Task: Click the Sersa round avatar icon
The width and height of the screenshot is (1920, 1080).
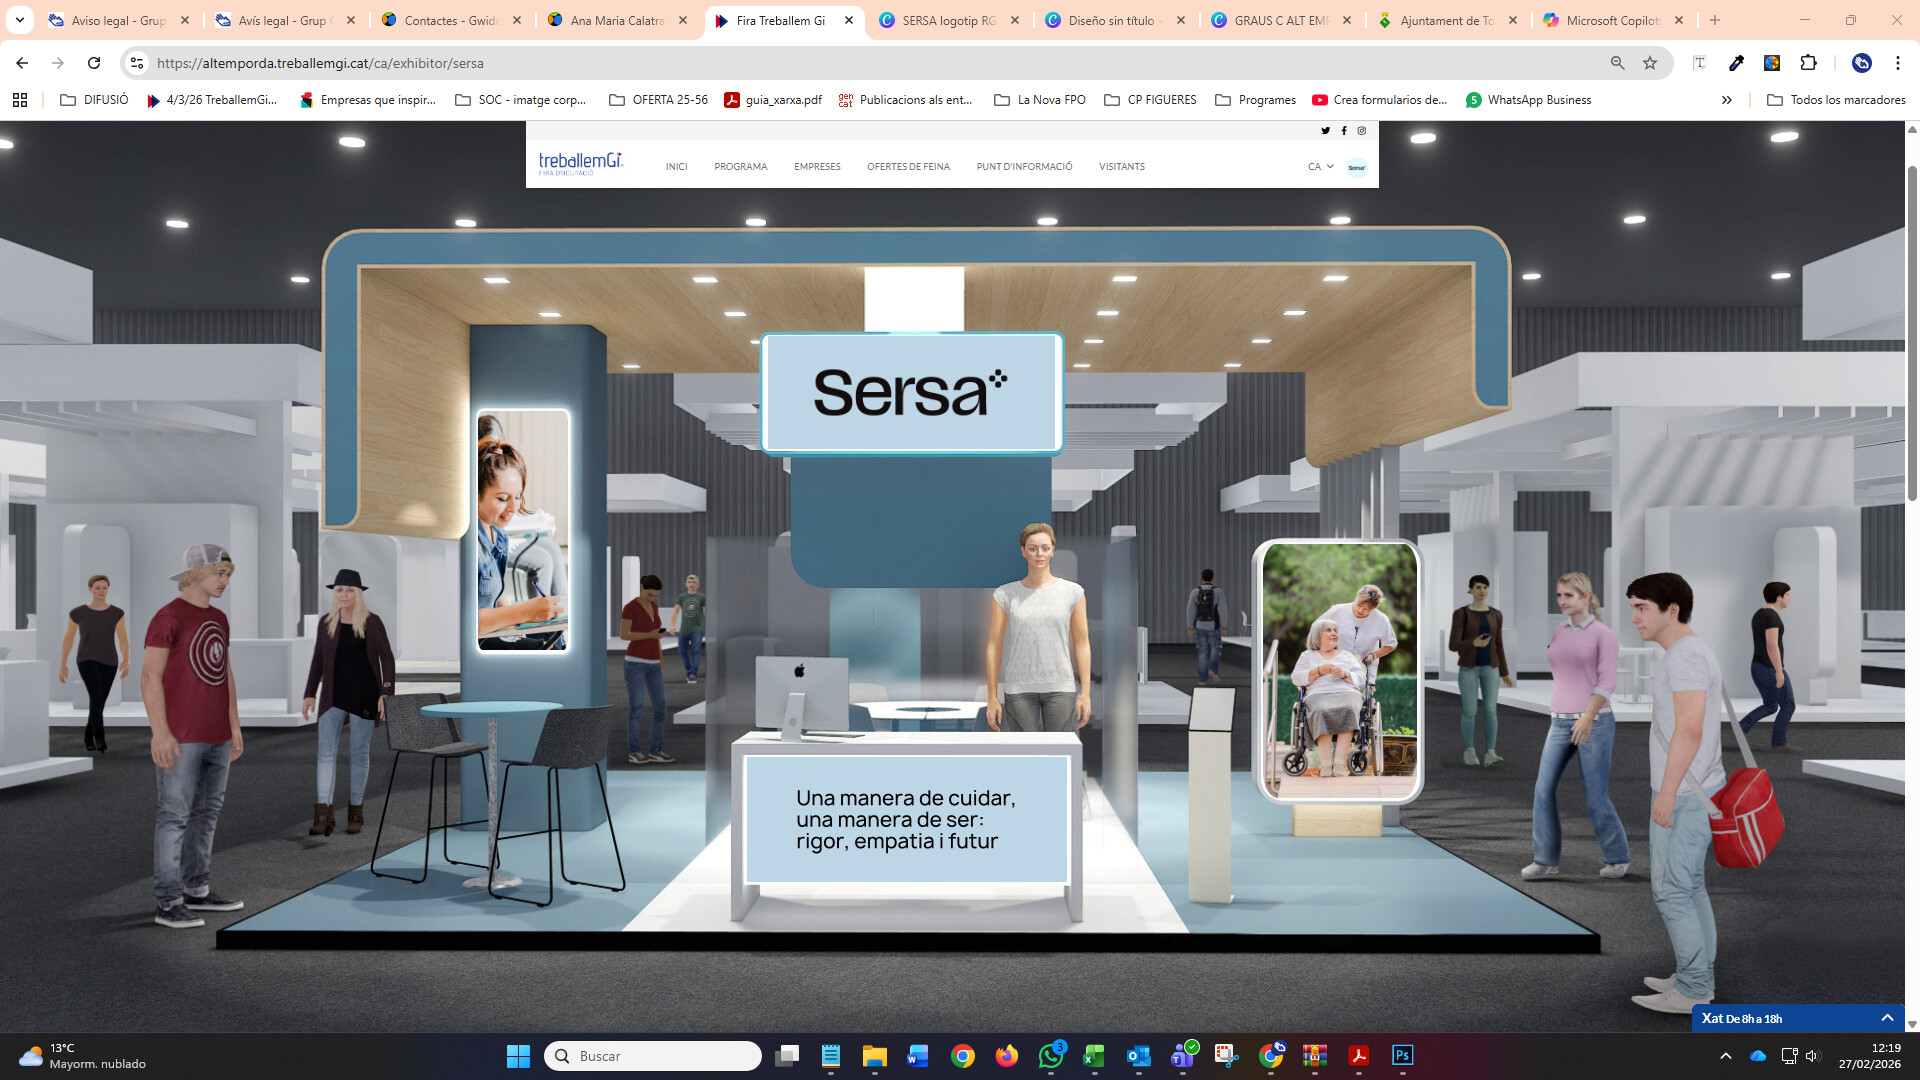Action: click(x=1357, y=167)
